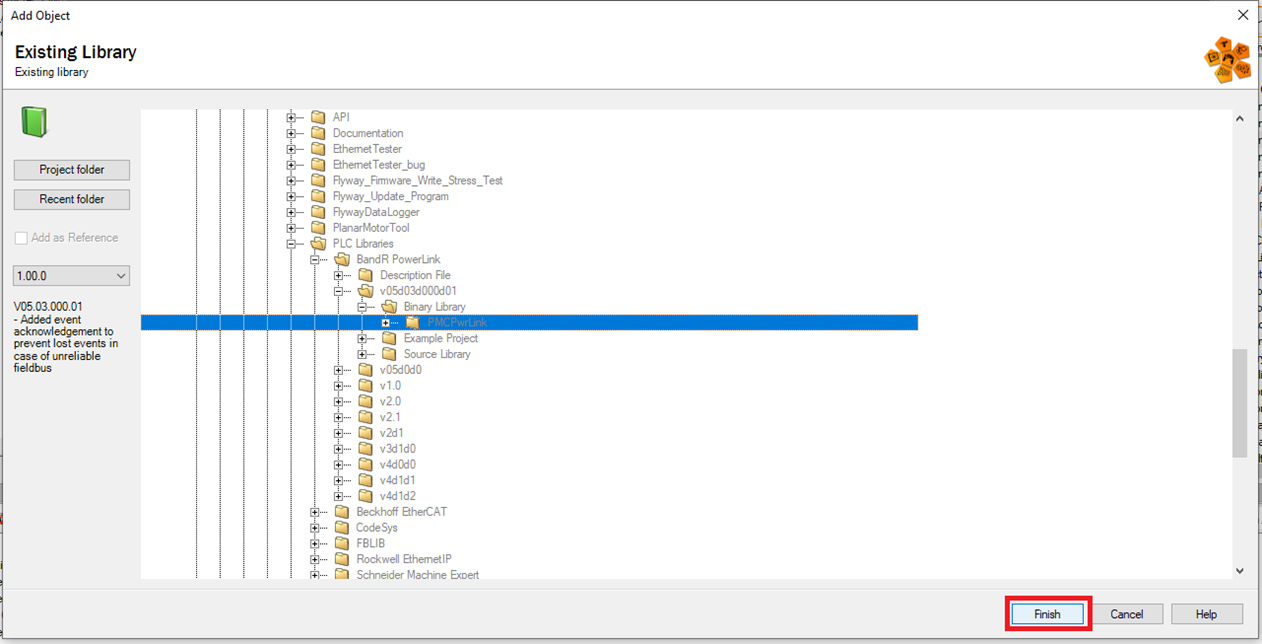The height and width of the screenshot is (644, 1262).
Task: Open the Recent folder button
Action: 72,199
